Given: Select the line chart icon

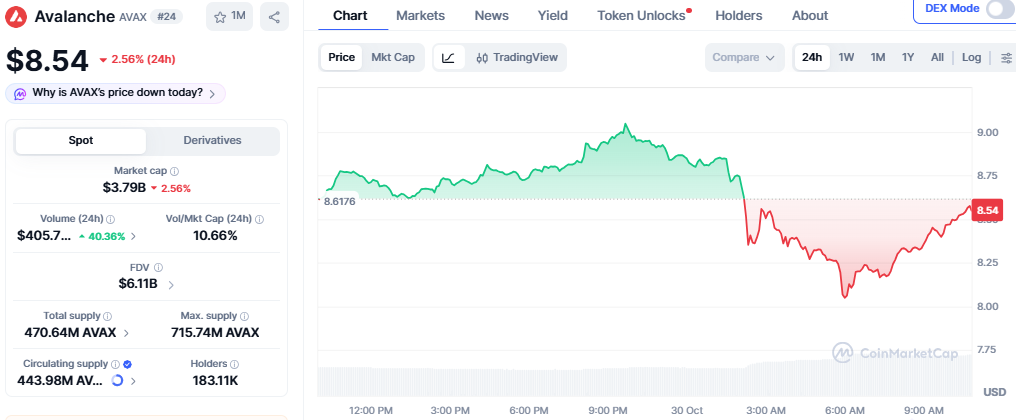Looking at the screenshot, I should tap(448, 58).
